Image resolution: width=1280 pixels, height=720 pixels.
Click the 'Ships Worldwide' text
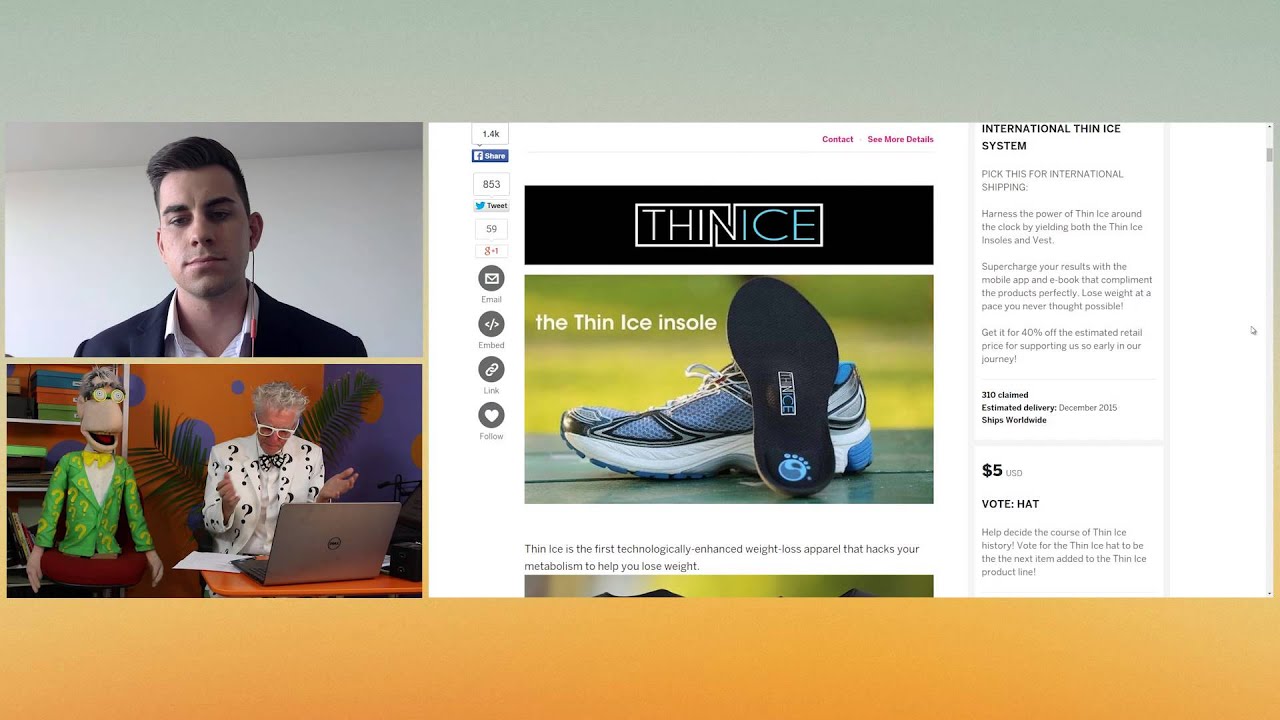(x=1014, y=420)
